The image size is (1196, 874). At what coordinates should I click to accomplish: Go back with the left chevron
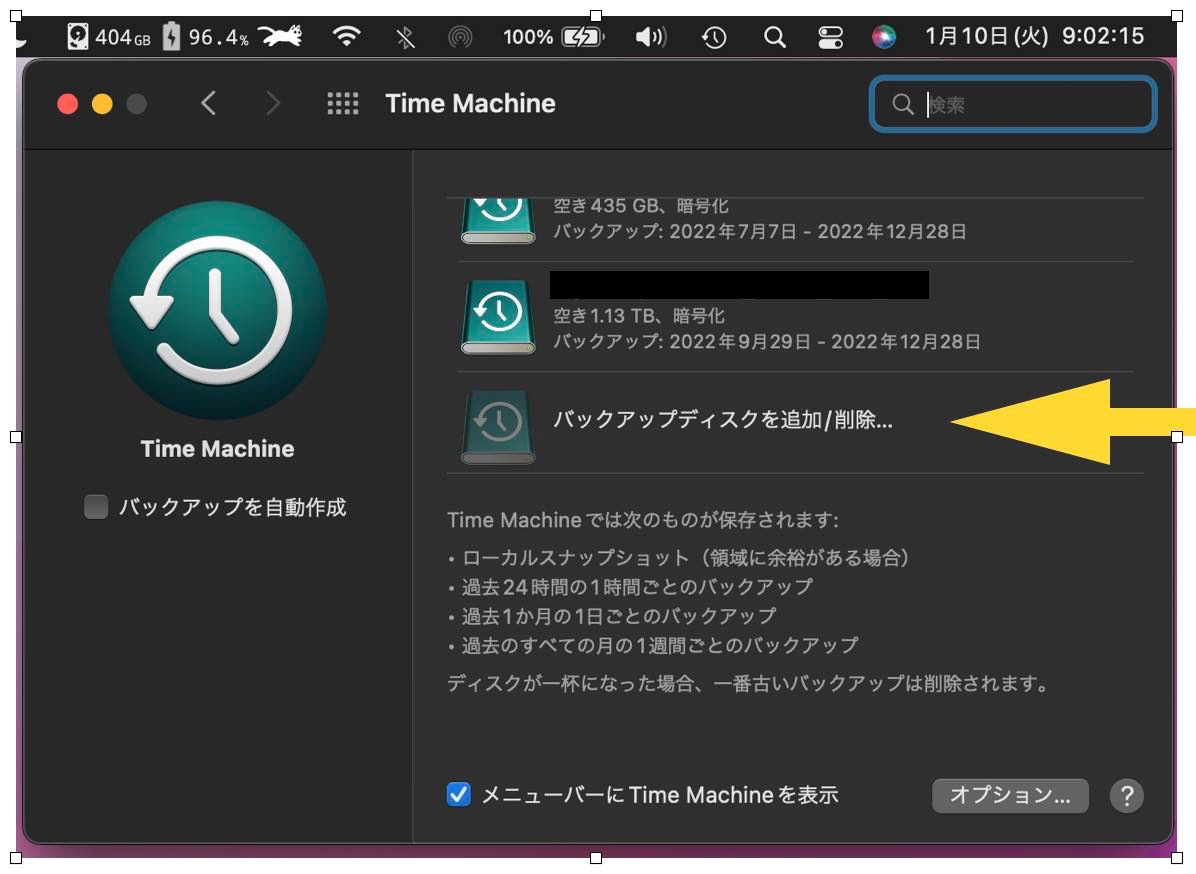208,103
